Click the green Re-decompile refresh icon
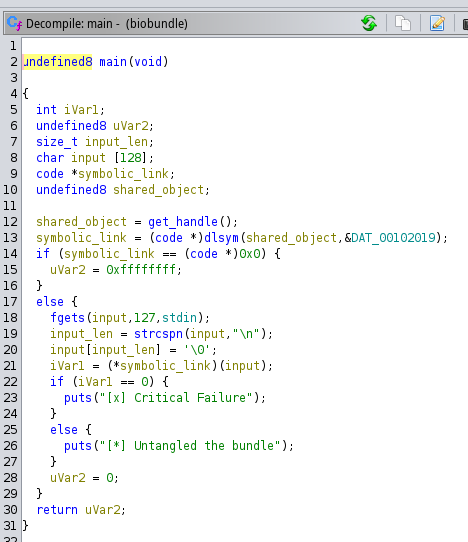The height and width of the screenshot is (542, 468). 369,24
